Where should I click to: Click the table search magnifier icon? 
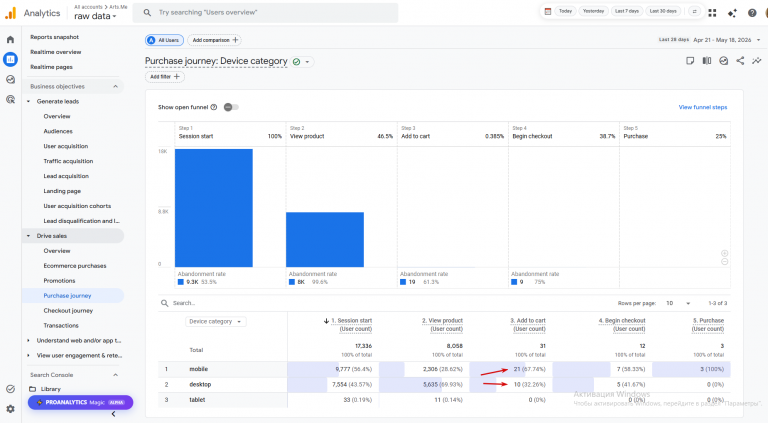[165, 303]
